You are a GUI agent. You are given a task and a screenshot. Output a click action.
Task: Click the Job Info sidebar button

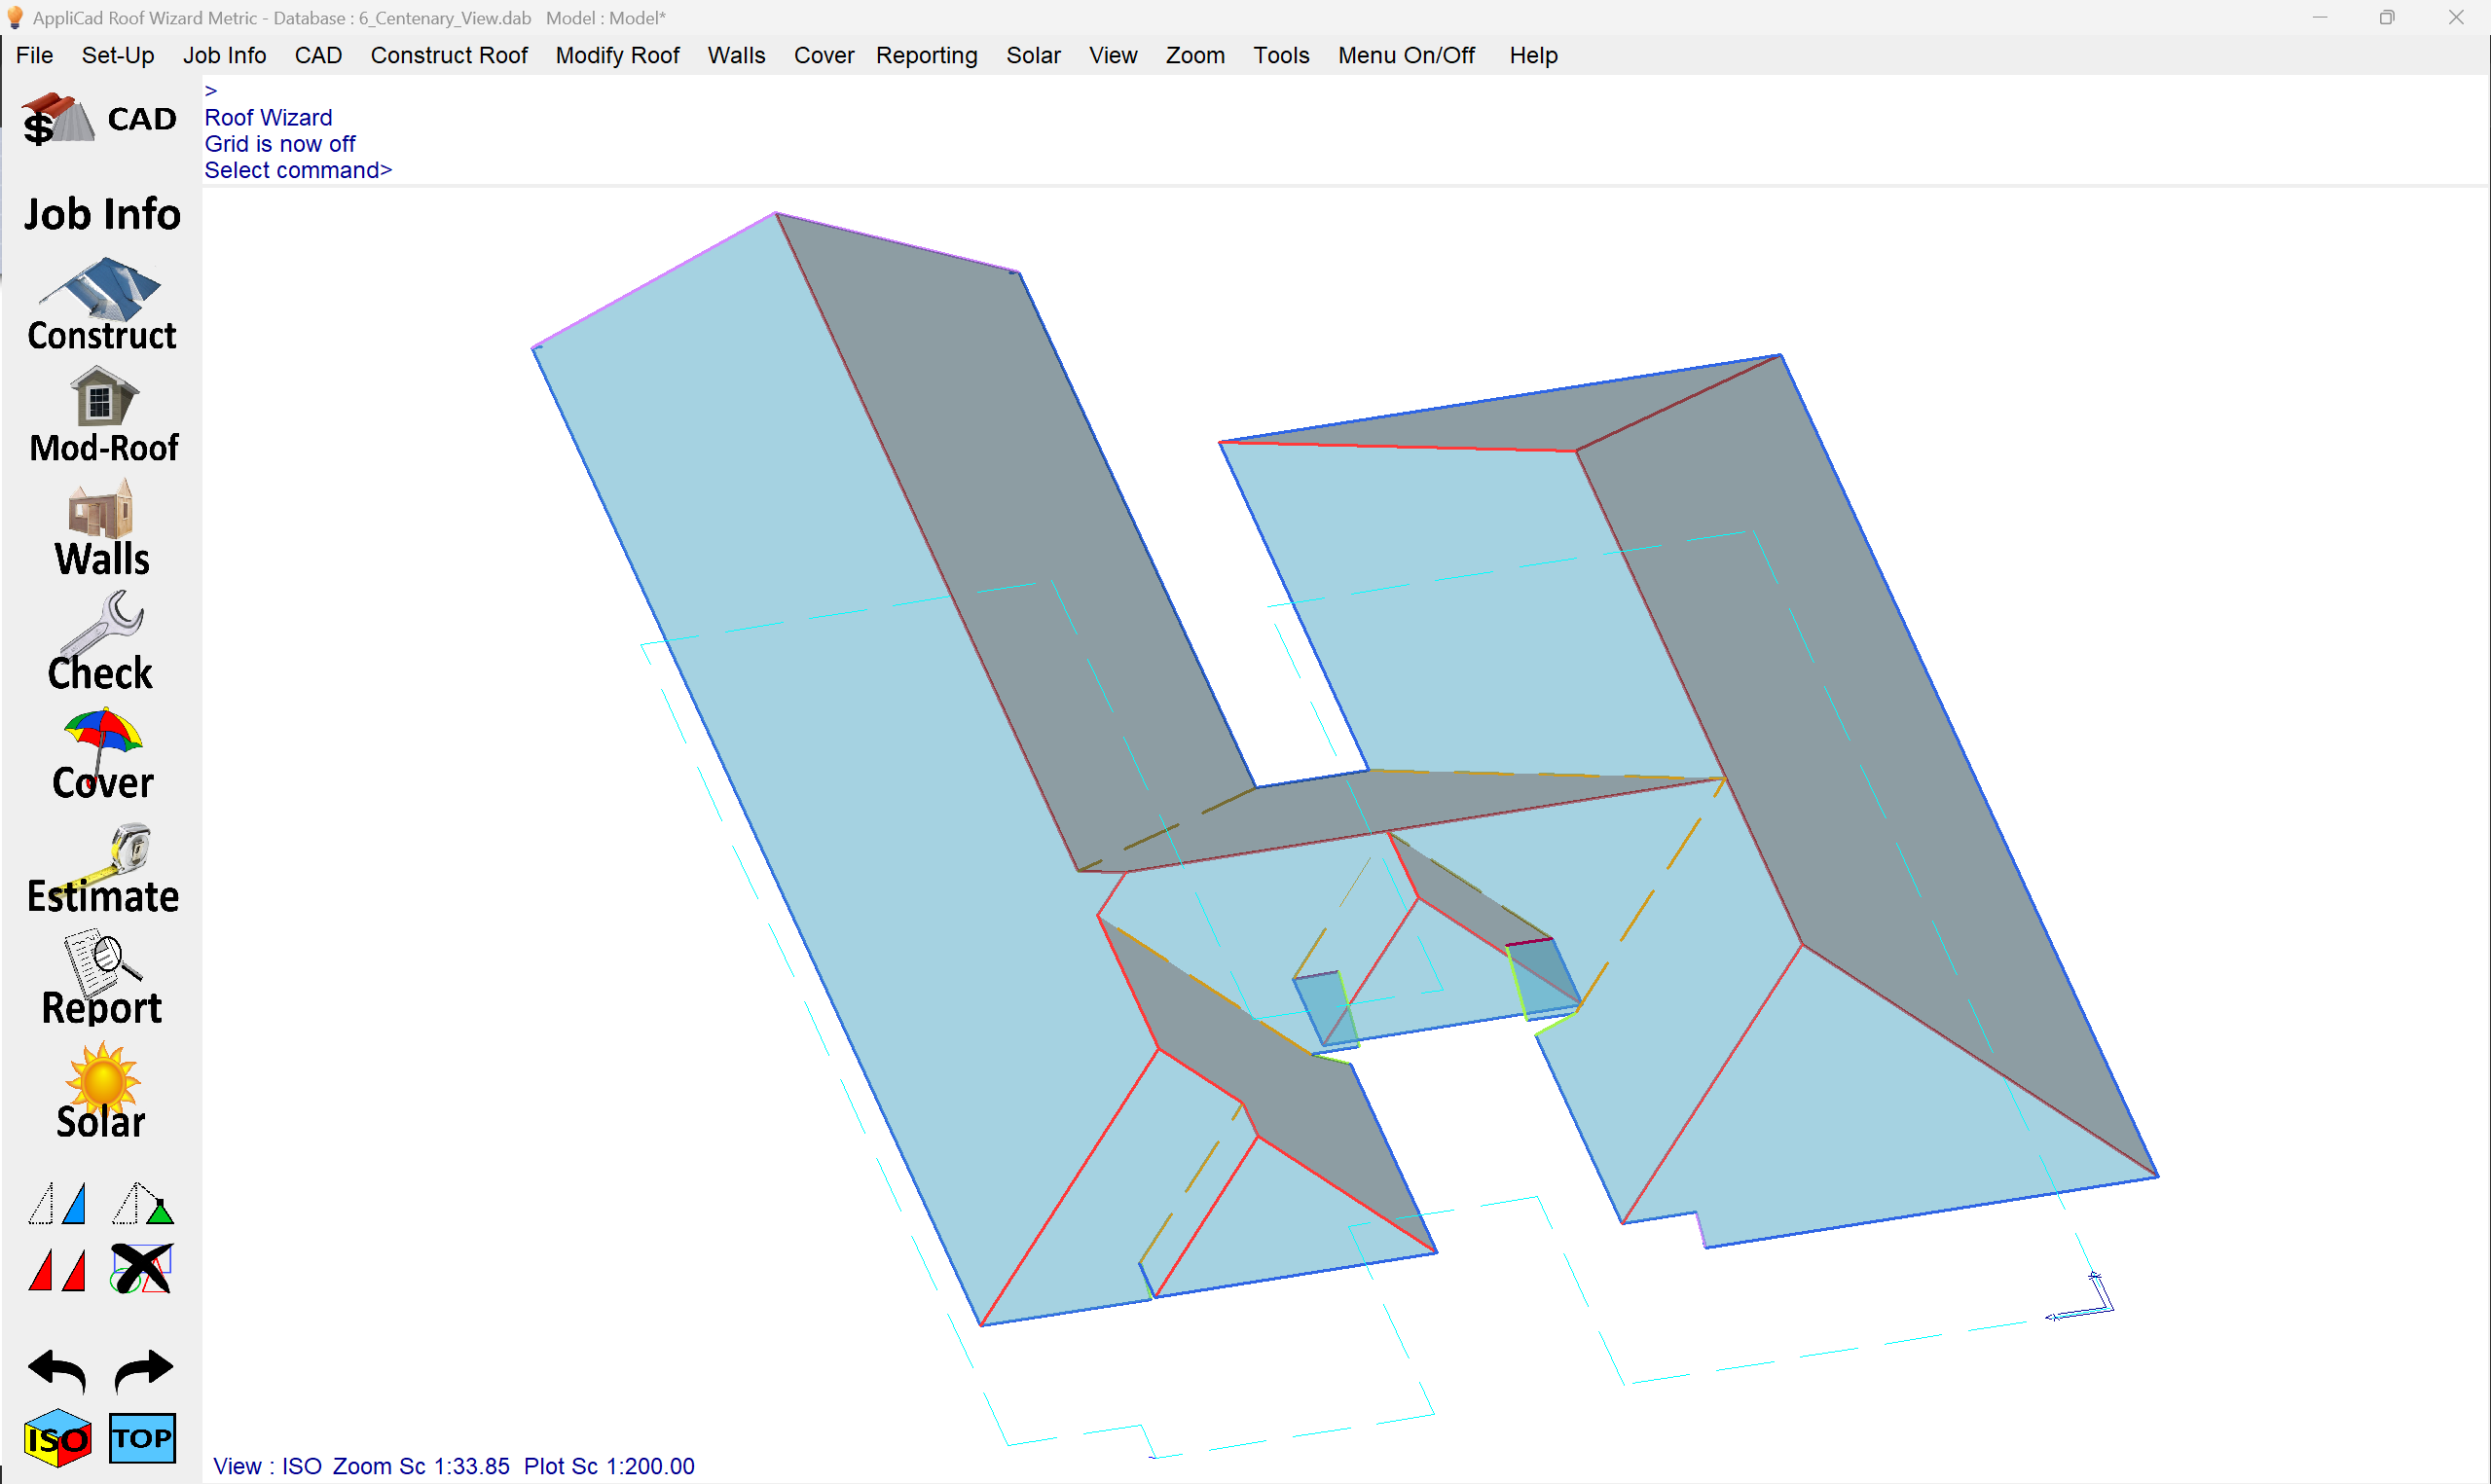(102, 214)
